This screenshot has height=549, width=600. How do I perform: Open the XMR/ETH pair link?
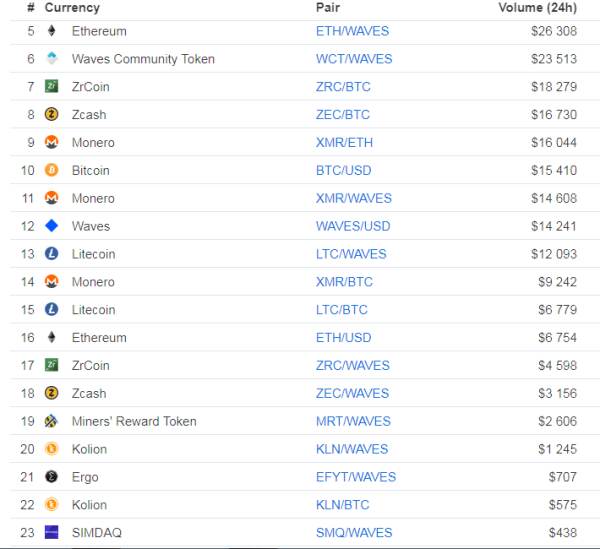343,143
